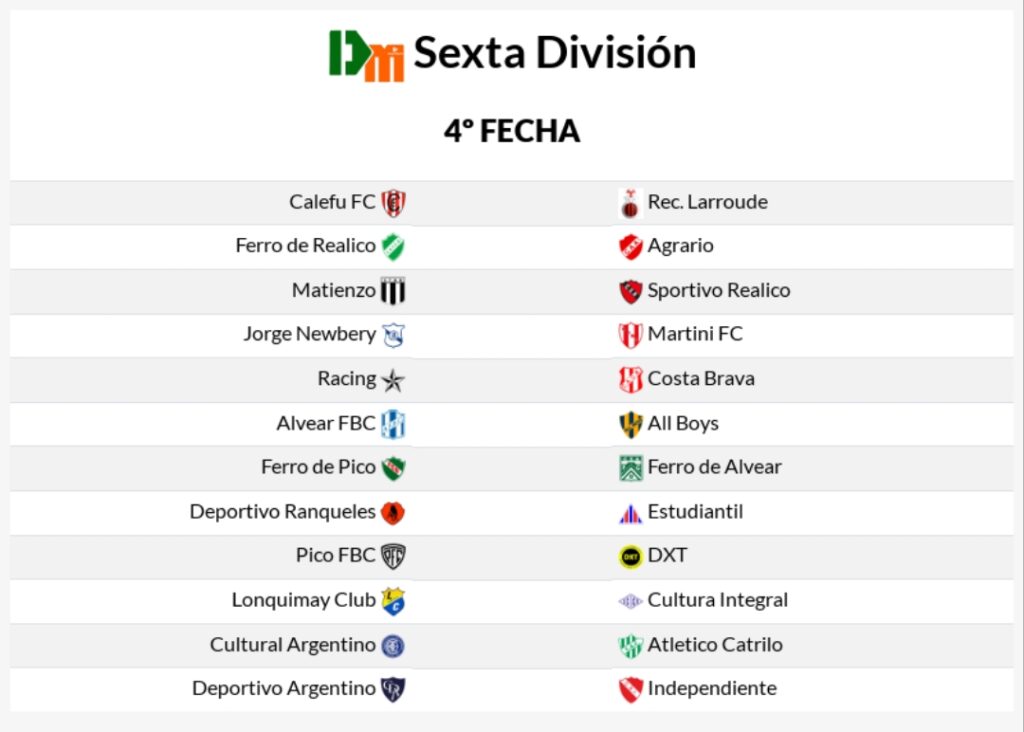Viewport: 1024px width, 732px height.
Task: Open the Cultura Integral team name
Action: [717, 600]
